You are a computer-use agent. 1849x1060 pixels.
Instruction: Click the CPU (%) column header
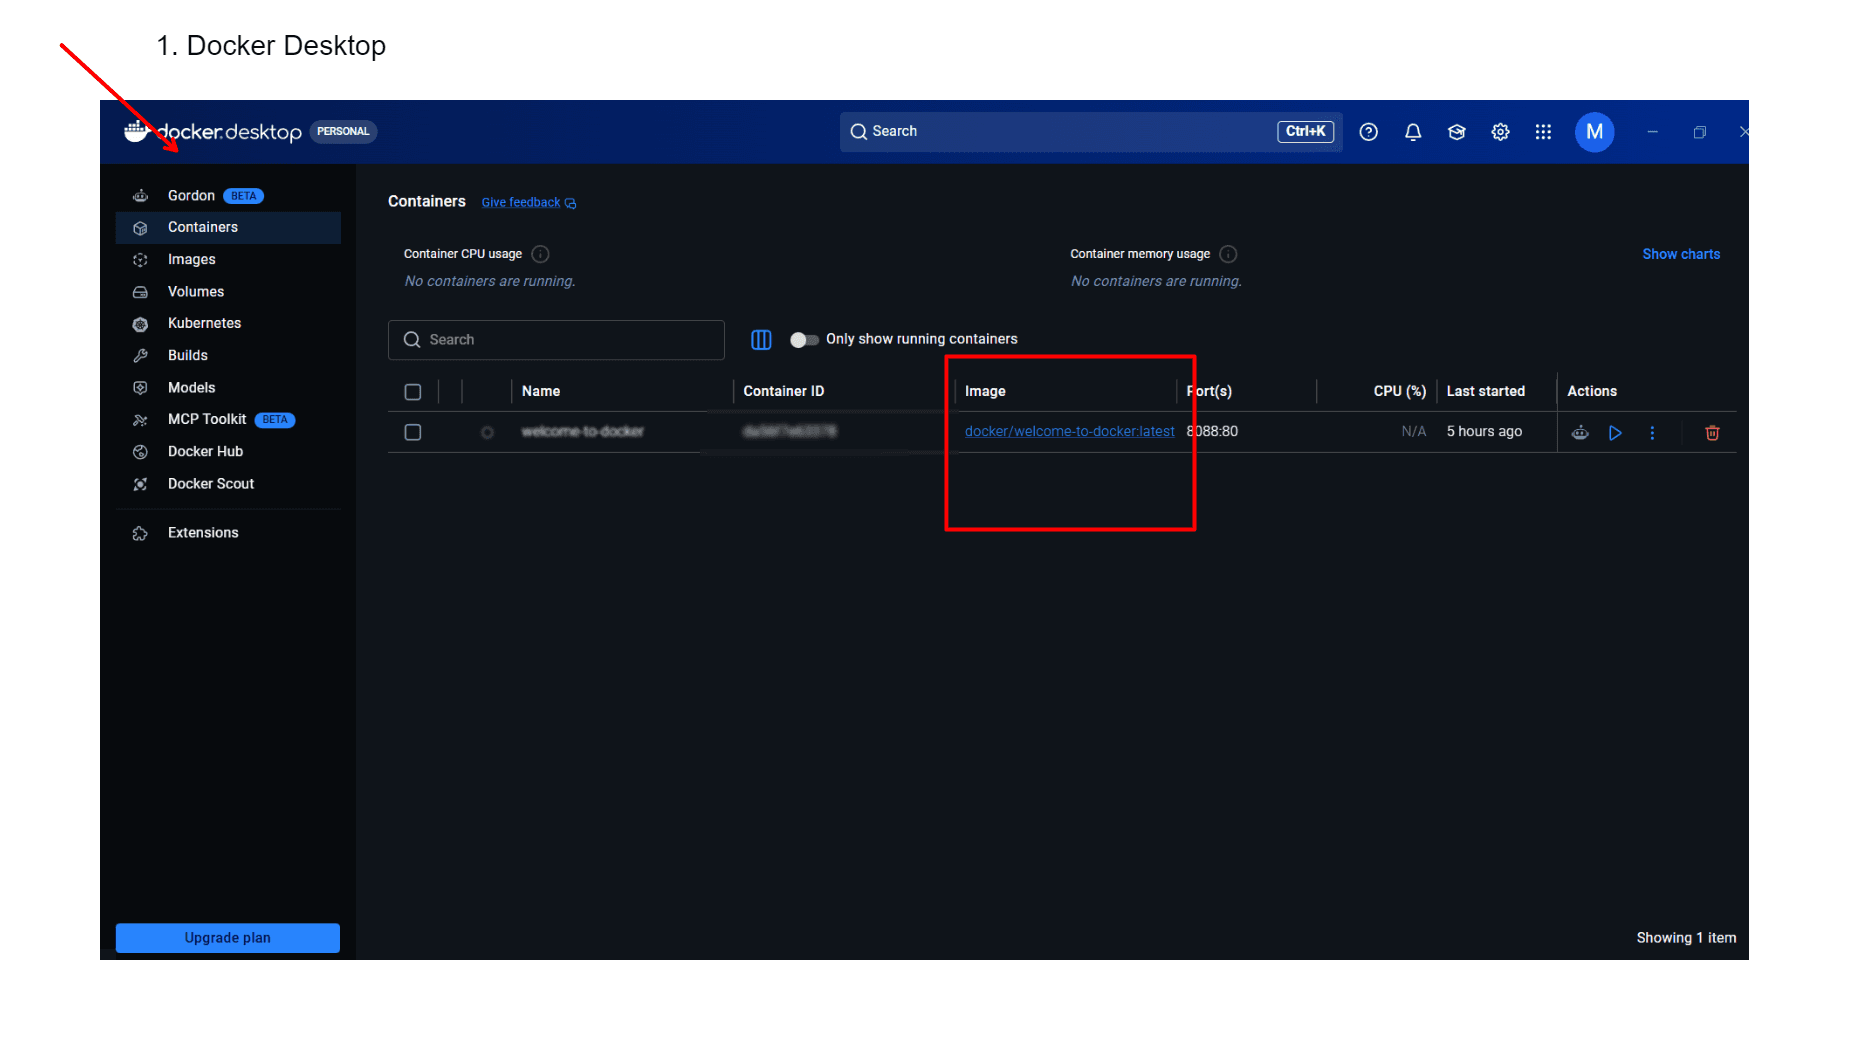pyautogui.click(x=1400, y=392)
